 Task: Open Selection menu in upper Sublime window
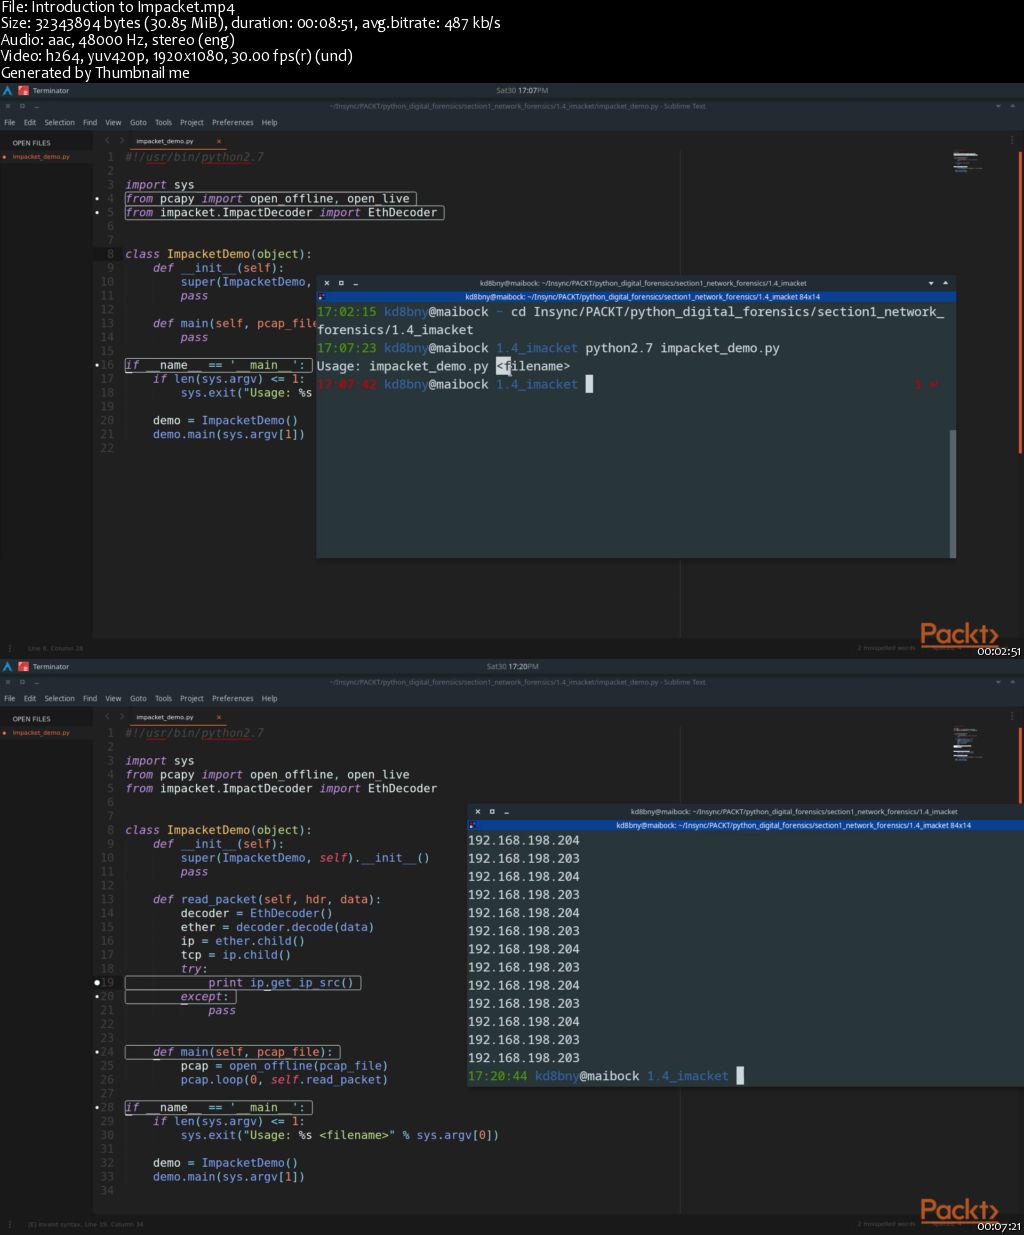[60, 123]
